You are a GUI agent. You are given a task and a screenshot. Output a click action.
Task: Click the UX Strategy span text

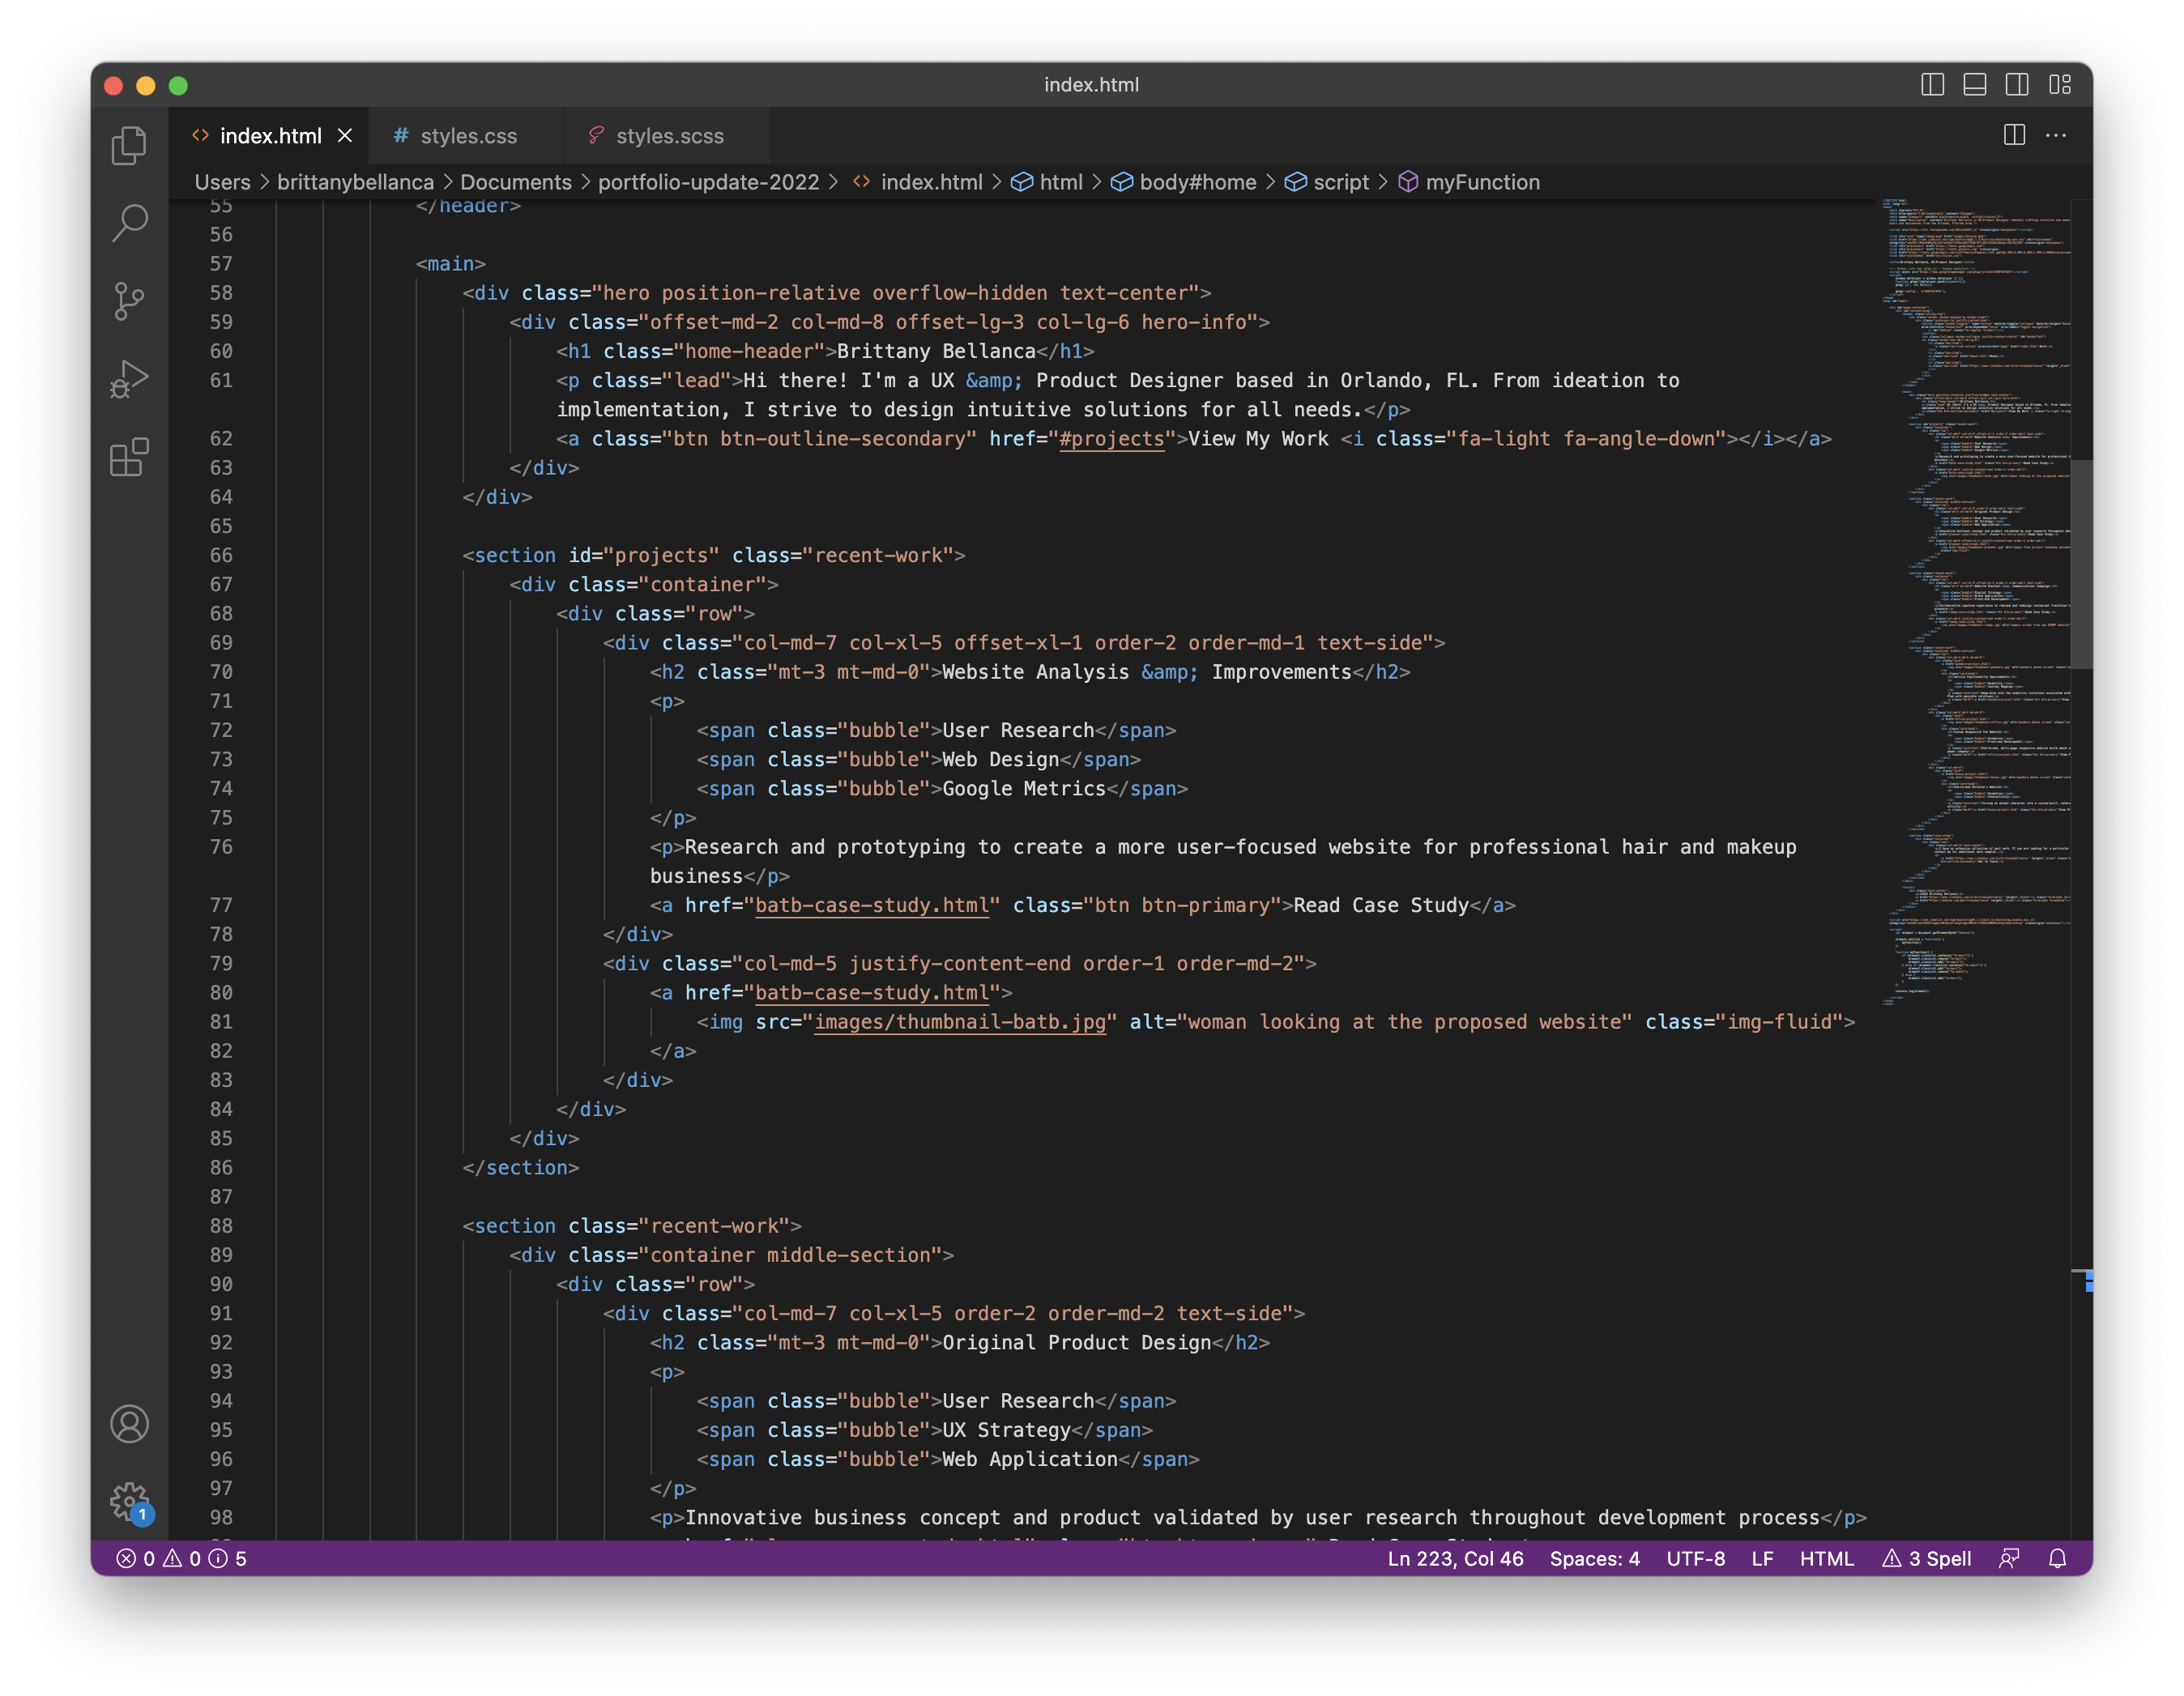pyautogui.click(x=1006, y=1430)
